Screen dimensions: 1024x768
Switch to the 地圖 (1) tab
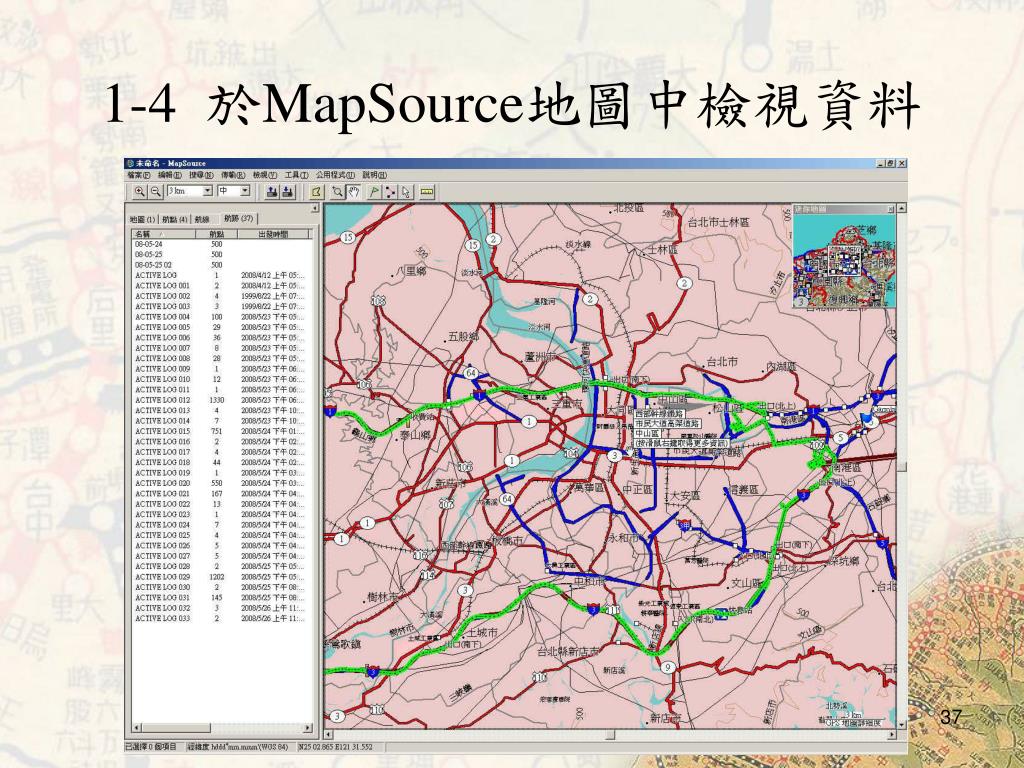click(x=142, y=219)
